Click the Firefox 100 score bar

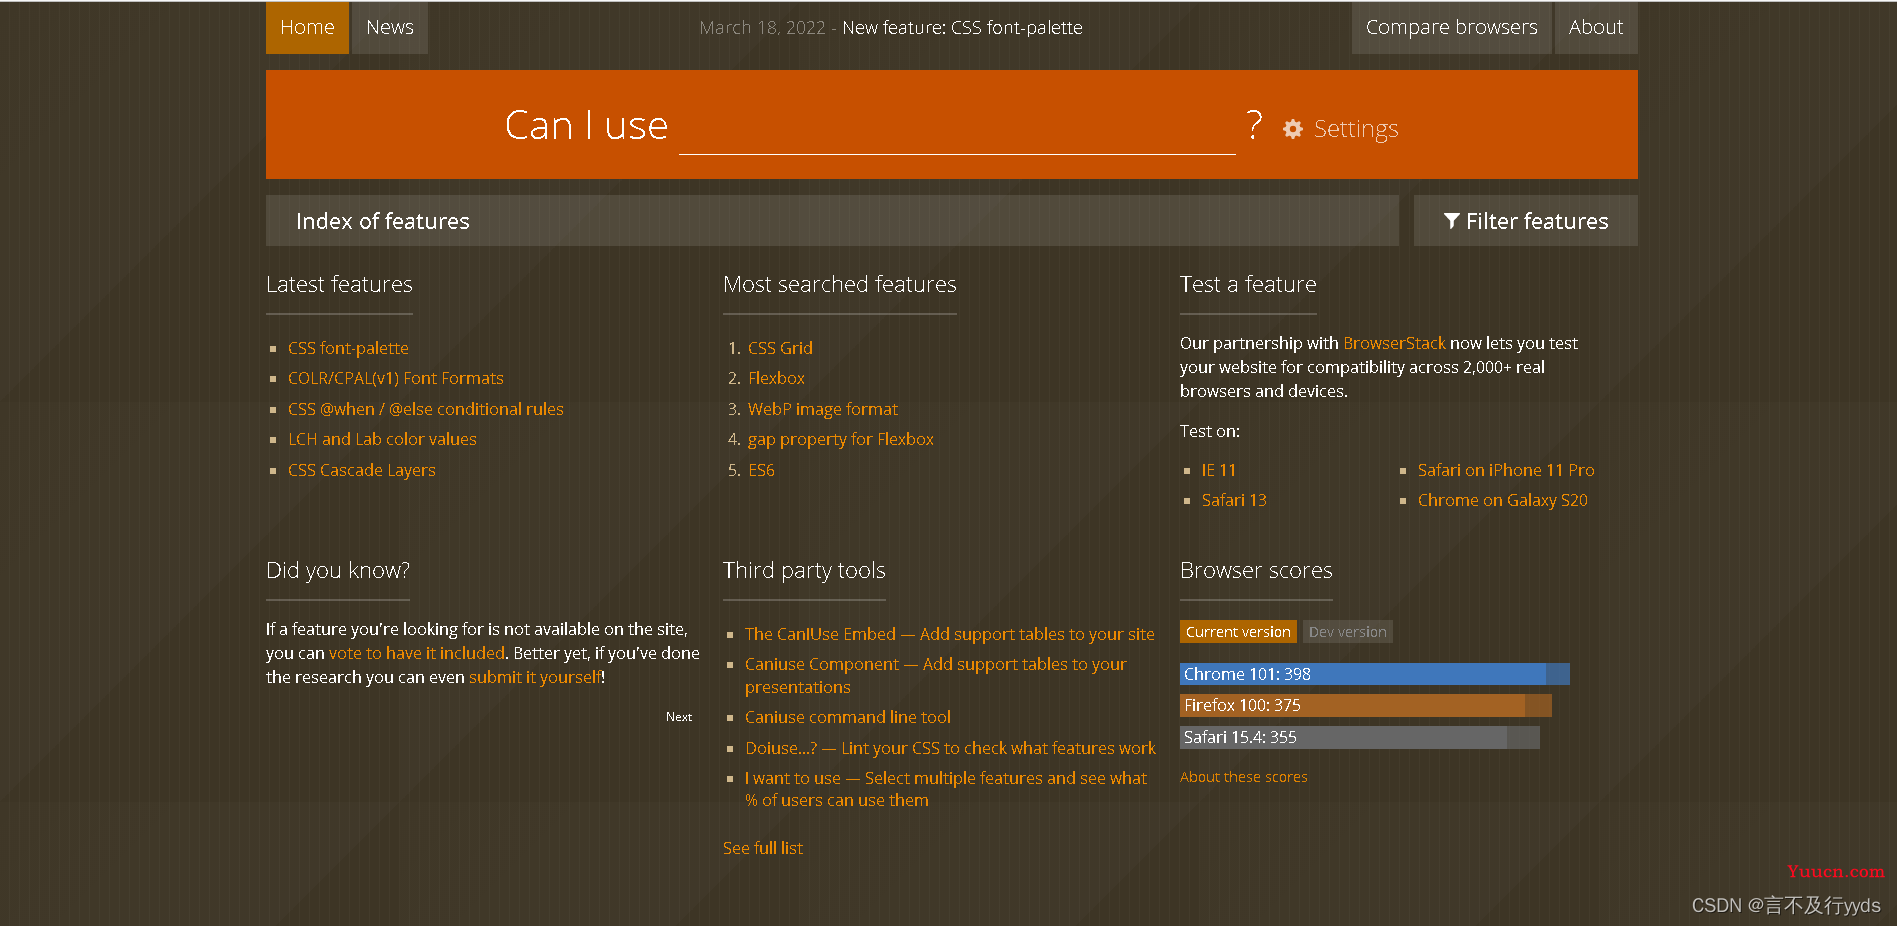tap(1366, 705)
